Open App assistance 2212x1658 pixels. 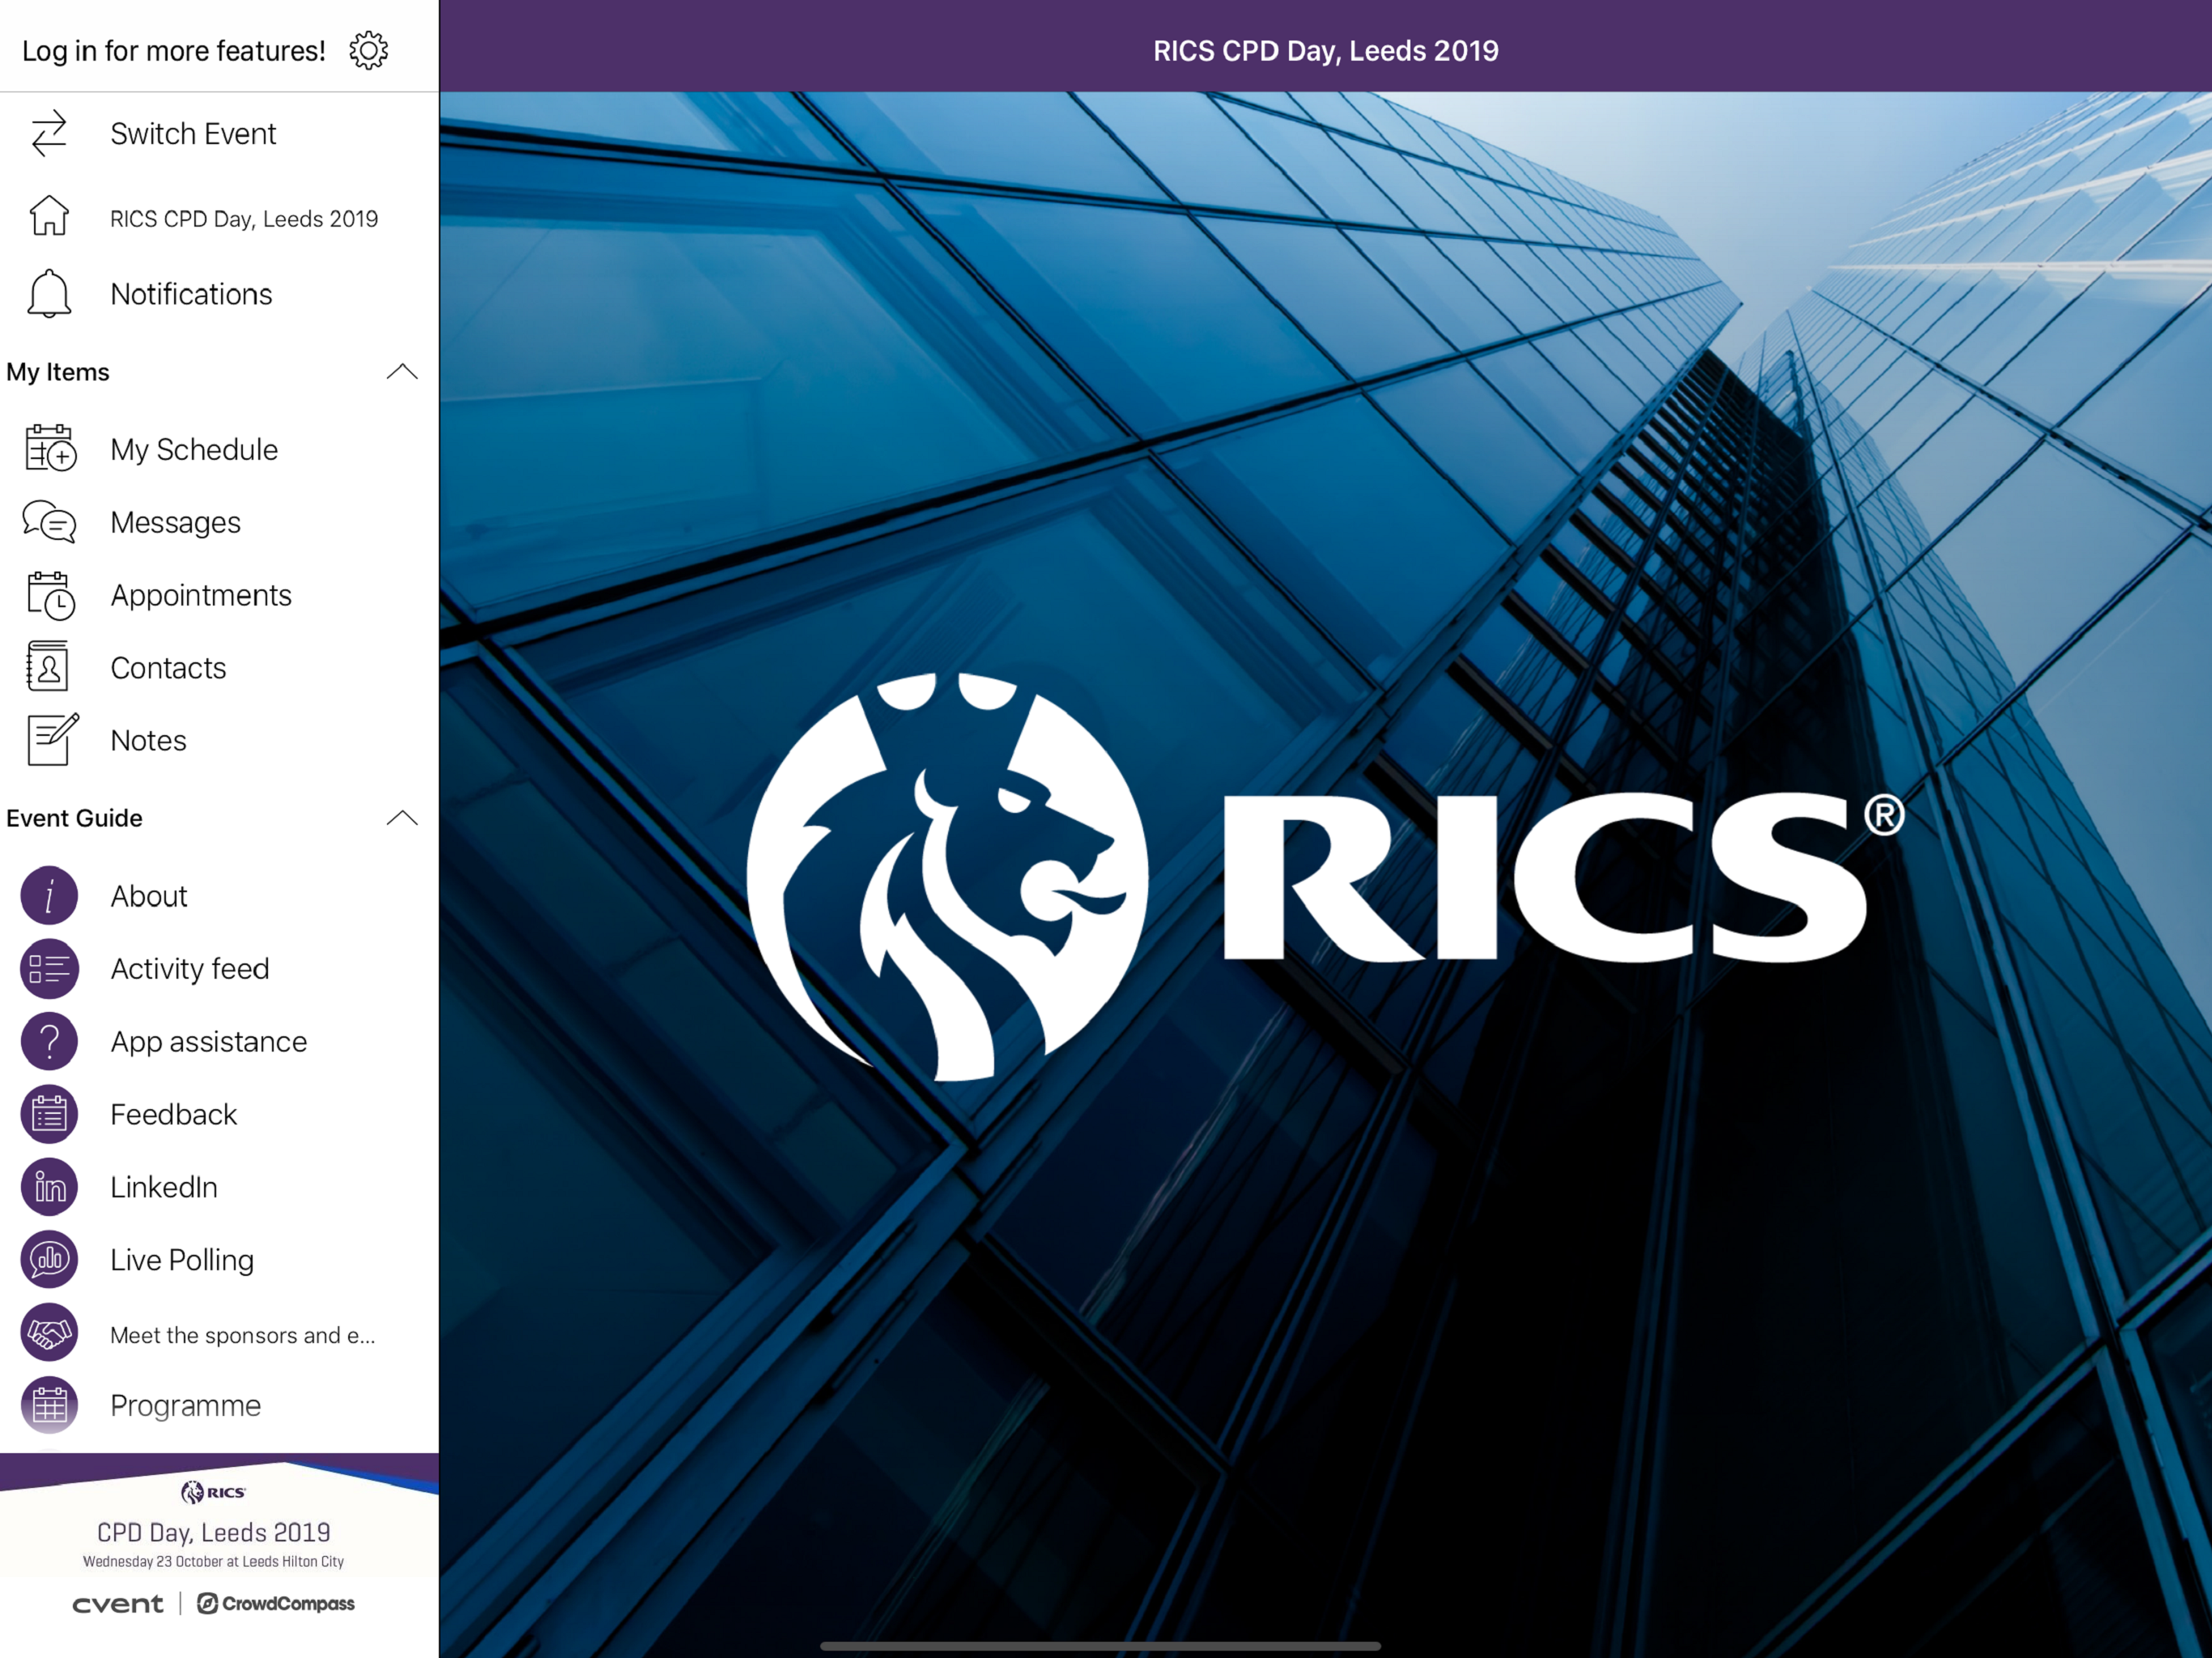(x=219, y=1041)
